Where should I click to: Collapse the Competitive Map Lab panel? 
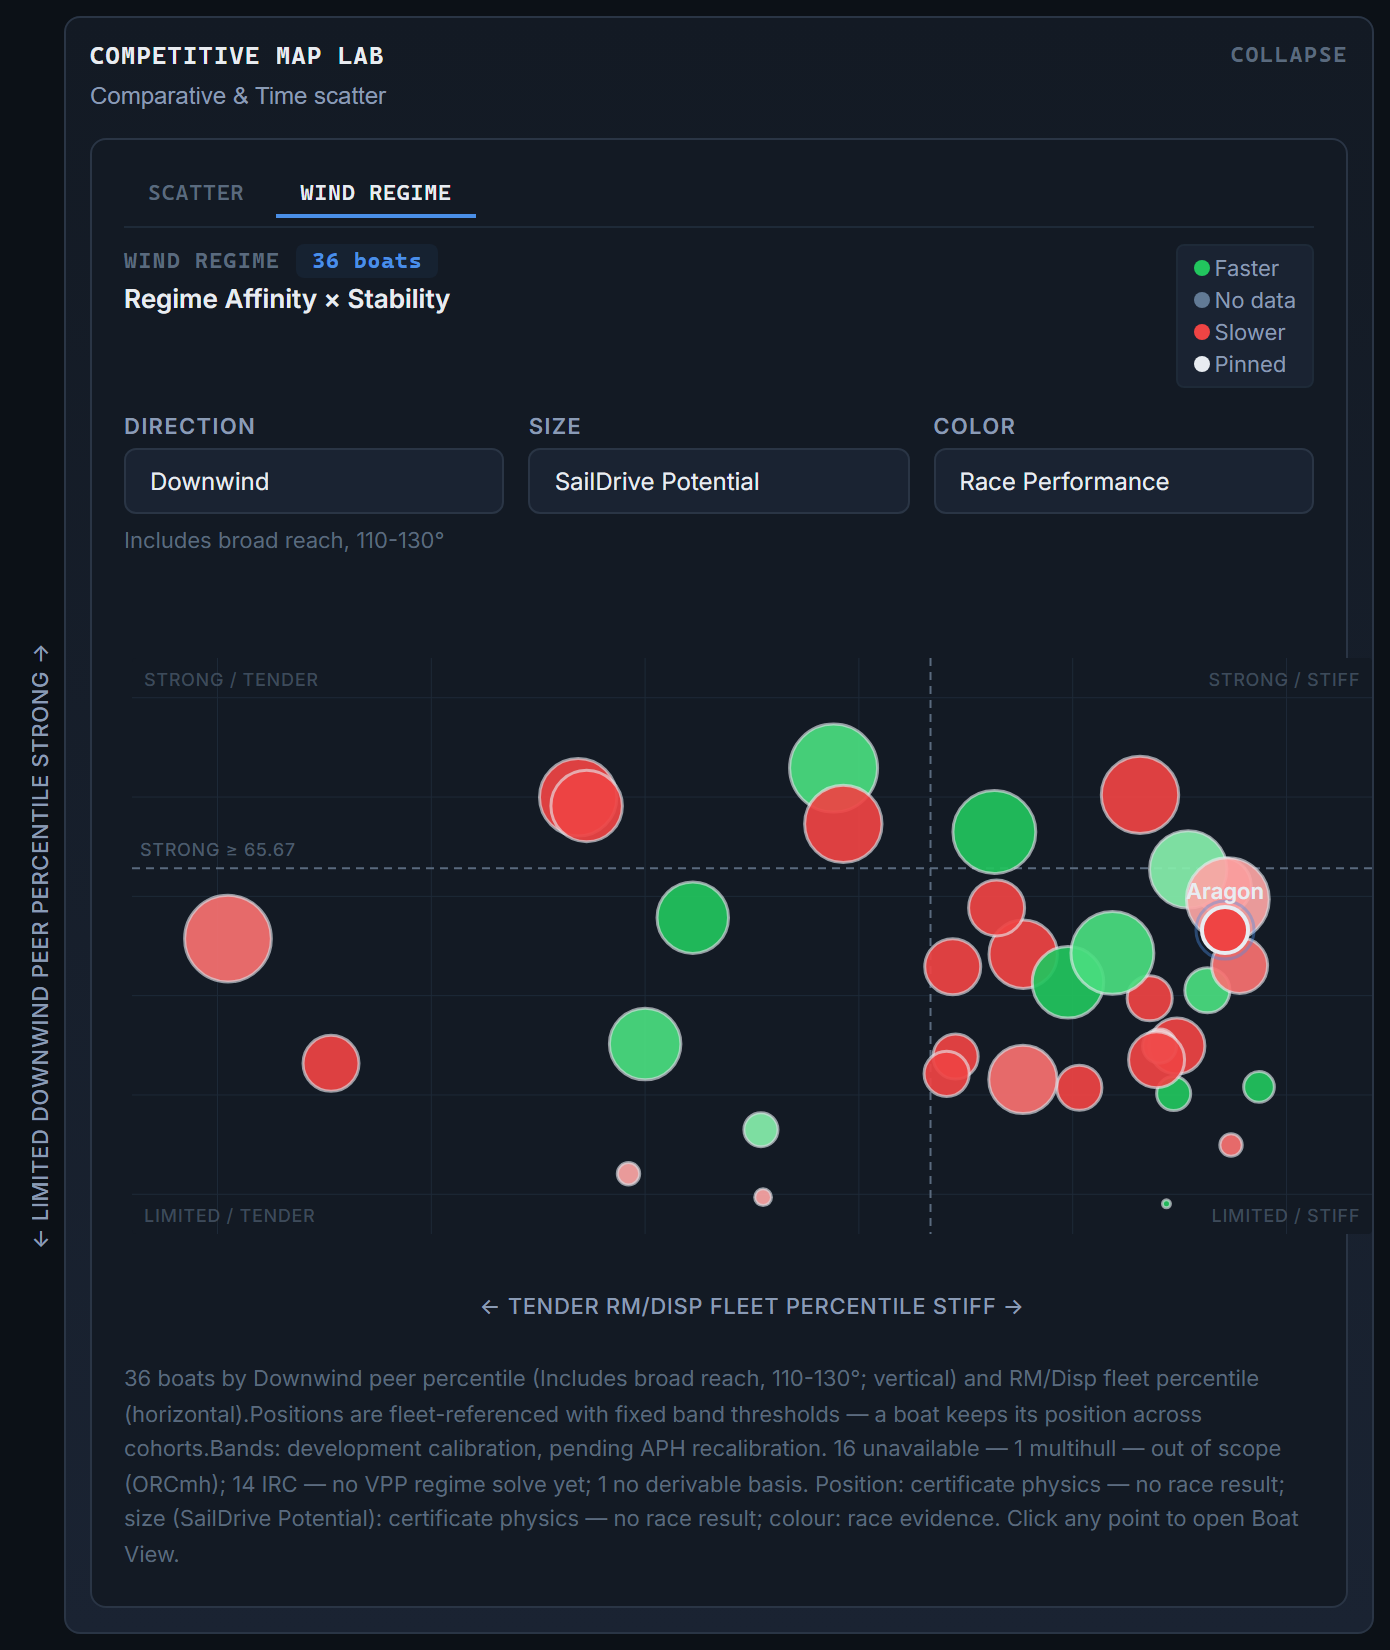(1288, 55)
